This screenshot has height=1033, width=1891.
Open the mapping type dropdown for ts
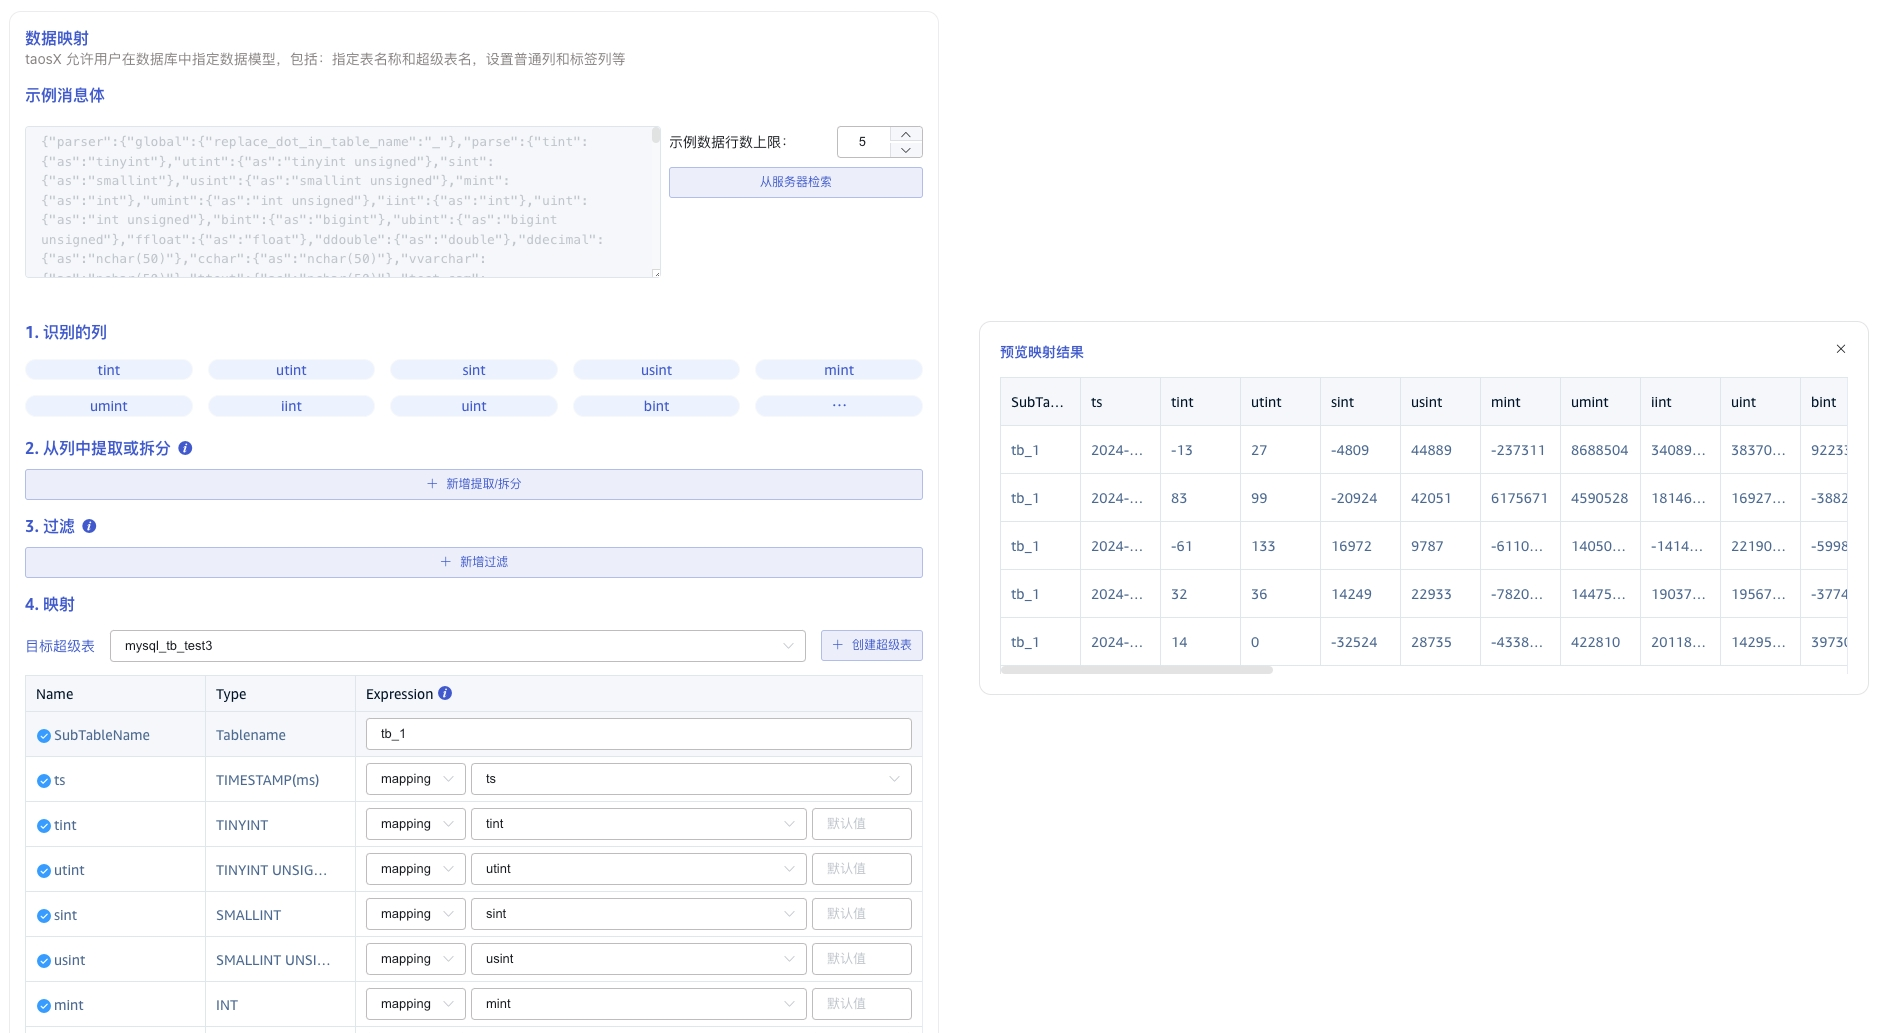click(415, 779)
